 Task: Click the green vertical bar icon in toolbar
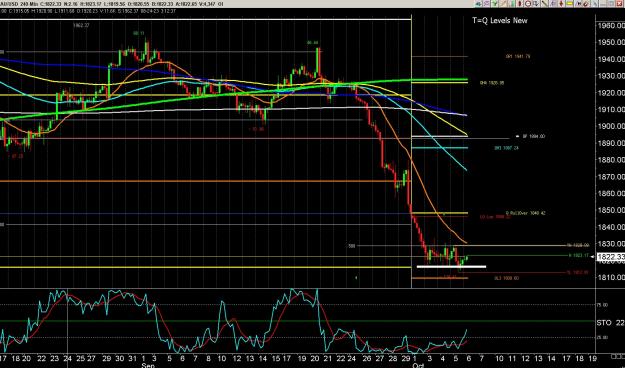pos(512,4)
